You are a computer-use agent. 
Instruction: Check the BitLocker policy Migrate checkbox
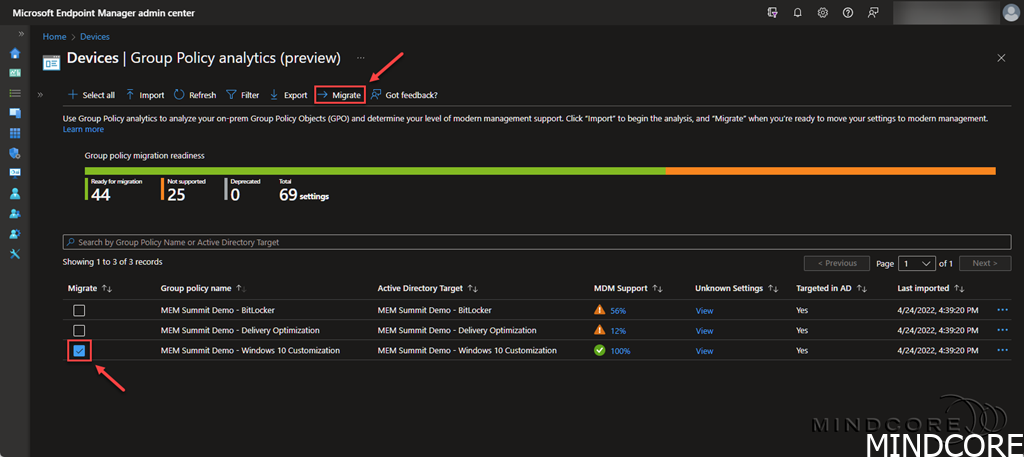[79, 310]
